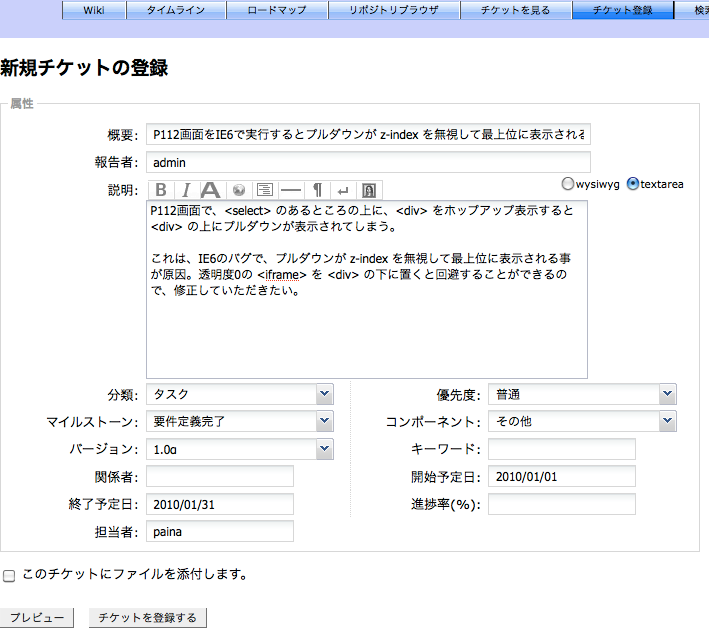Click the Bold formatting icon
This screenshot has width=709, height=628.
160,190
